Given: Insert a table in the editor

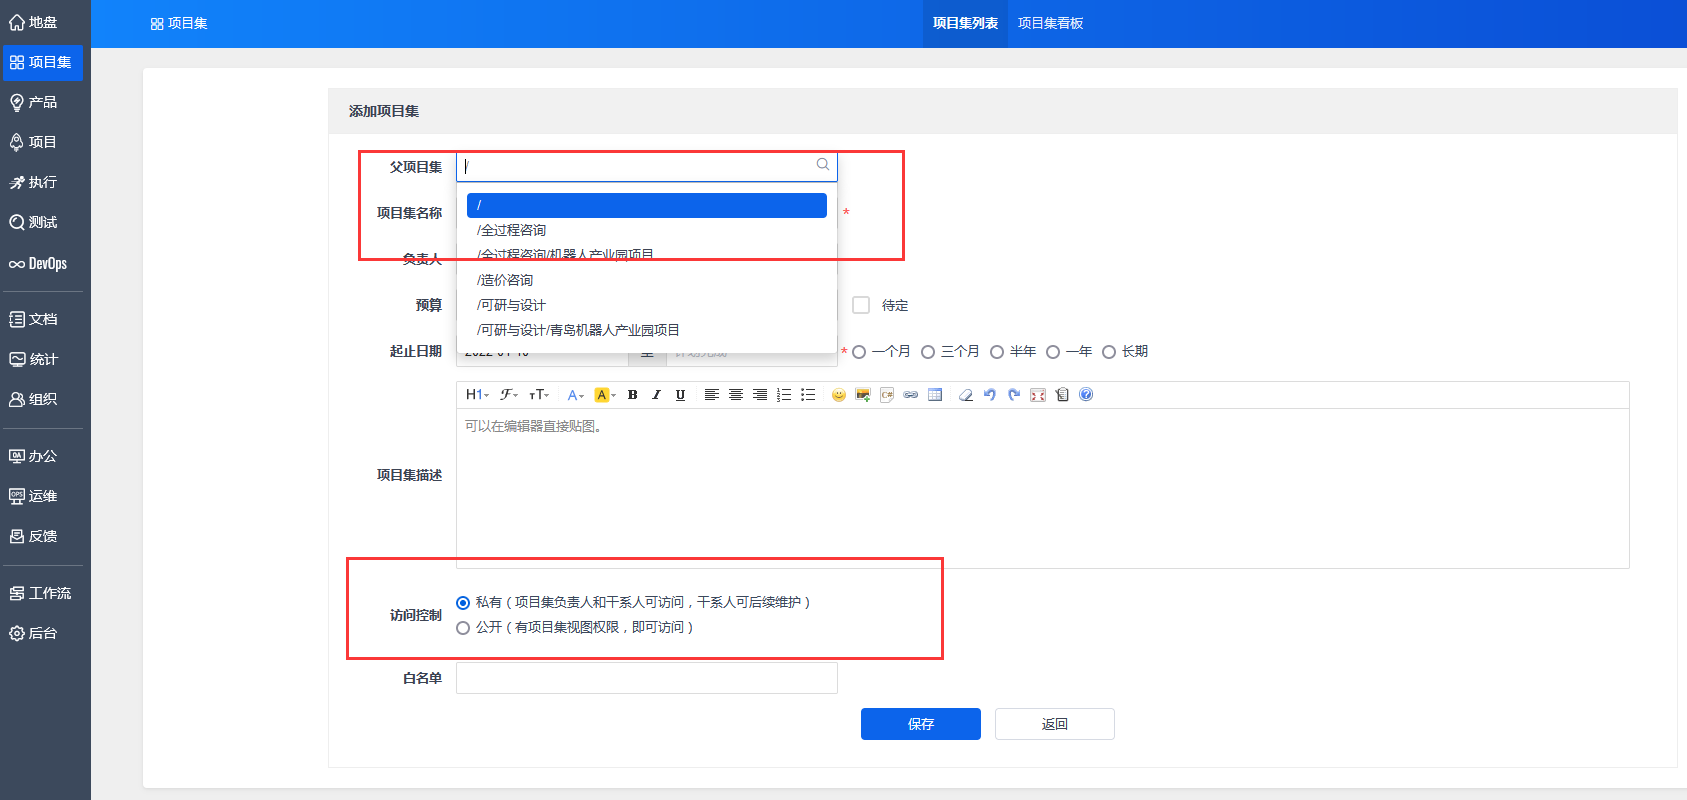Looking at the screenshot, I should coord(935,395).
